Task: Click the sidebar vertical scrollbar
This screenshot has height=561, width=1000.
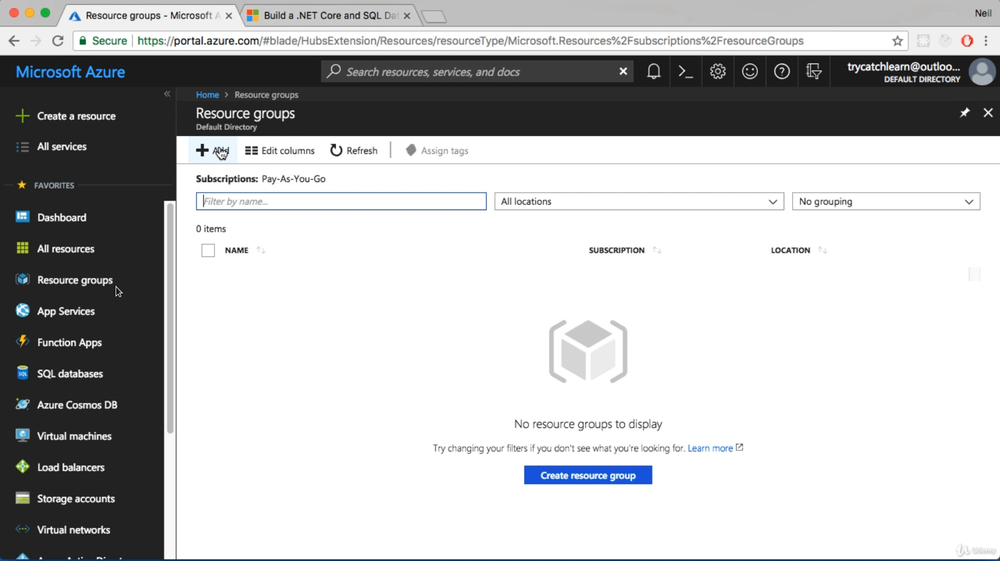Action: [x=170, y=317]
